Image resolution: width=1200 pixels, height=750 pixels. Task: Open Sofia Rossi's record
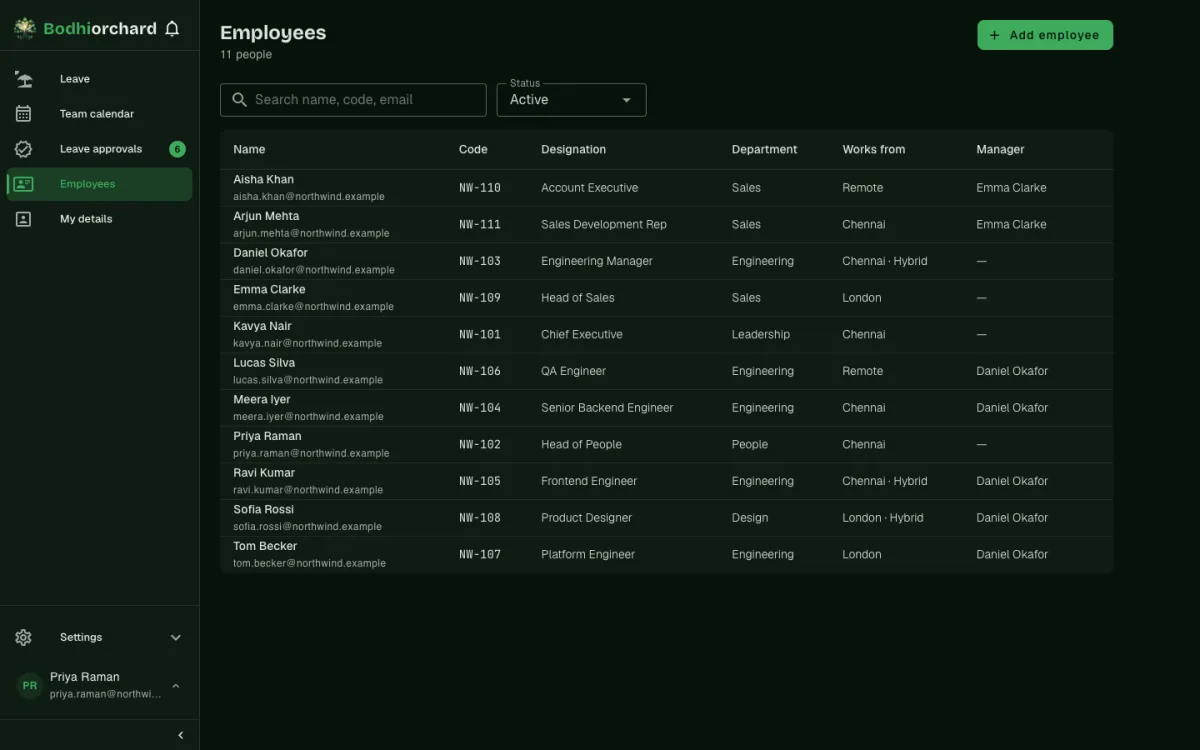264,510
